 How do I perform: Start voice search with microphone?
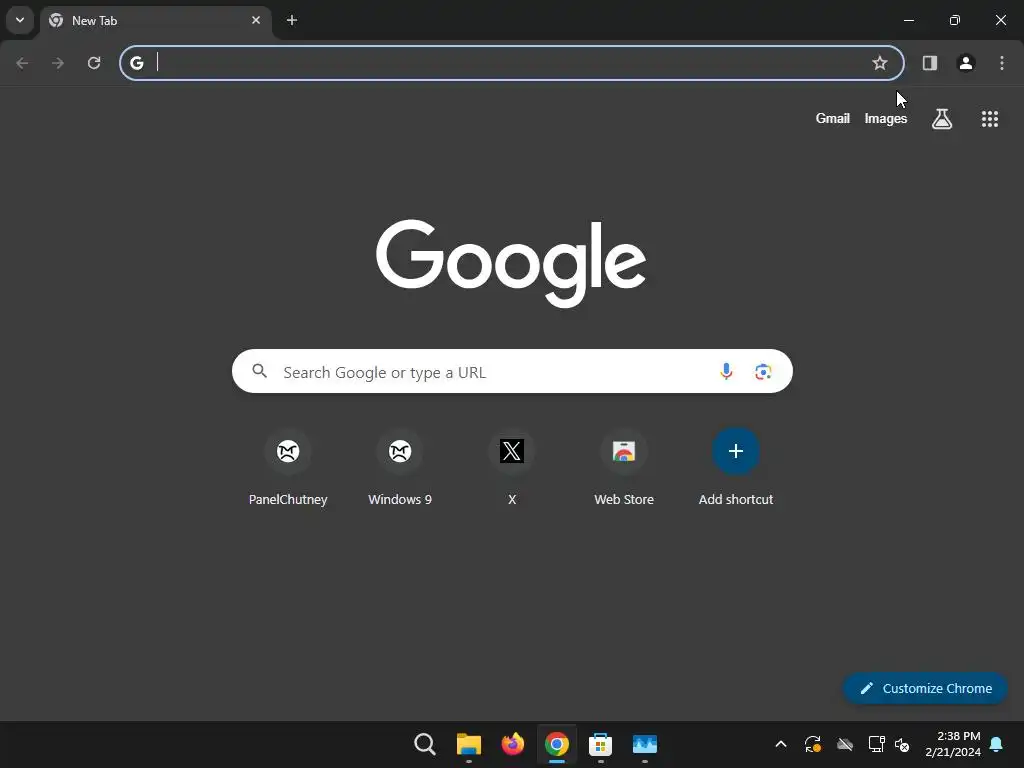coord(726,372)
